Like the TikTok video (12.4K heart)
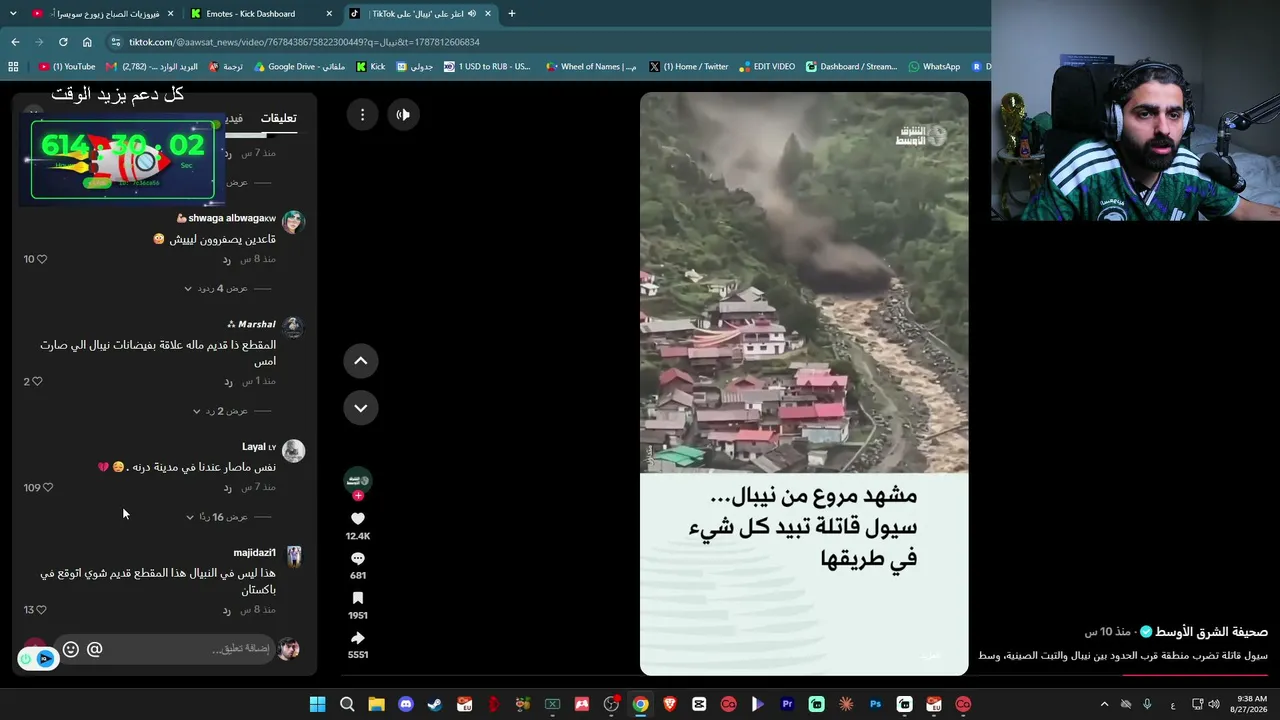The width and height of the screenshot is (1280, 720). [358, 518]
